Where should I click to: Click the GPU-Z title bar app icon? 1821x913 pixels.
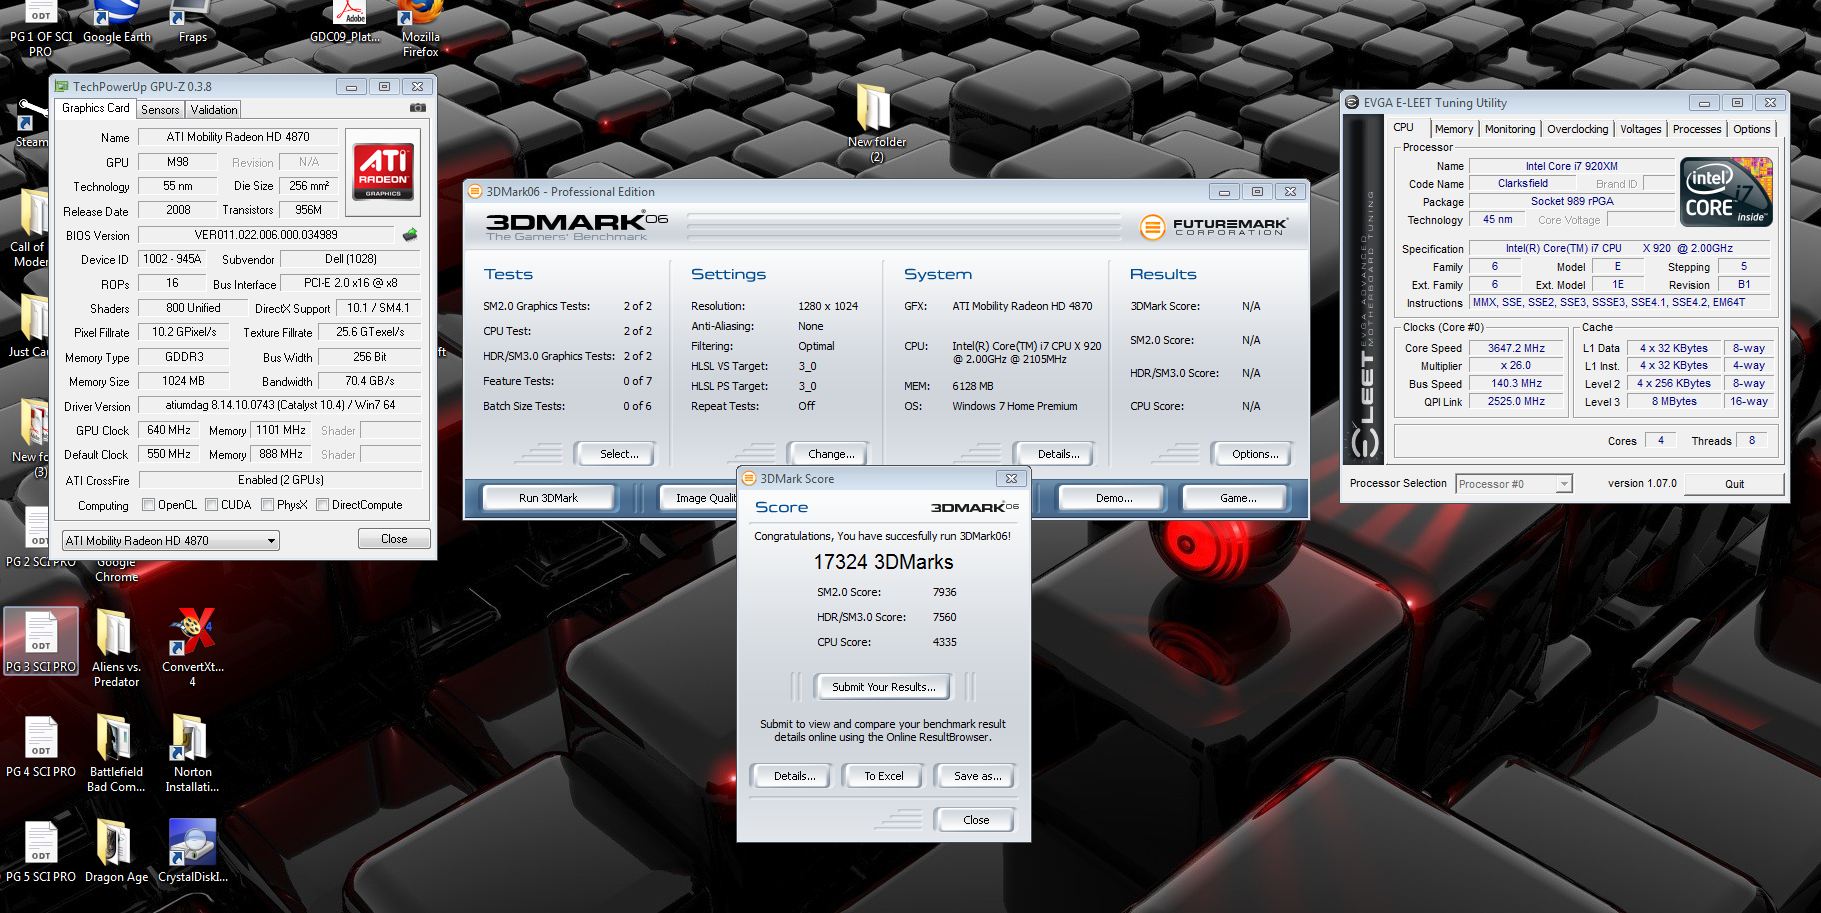pyautogui.click(x=62, y=87)
